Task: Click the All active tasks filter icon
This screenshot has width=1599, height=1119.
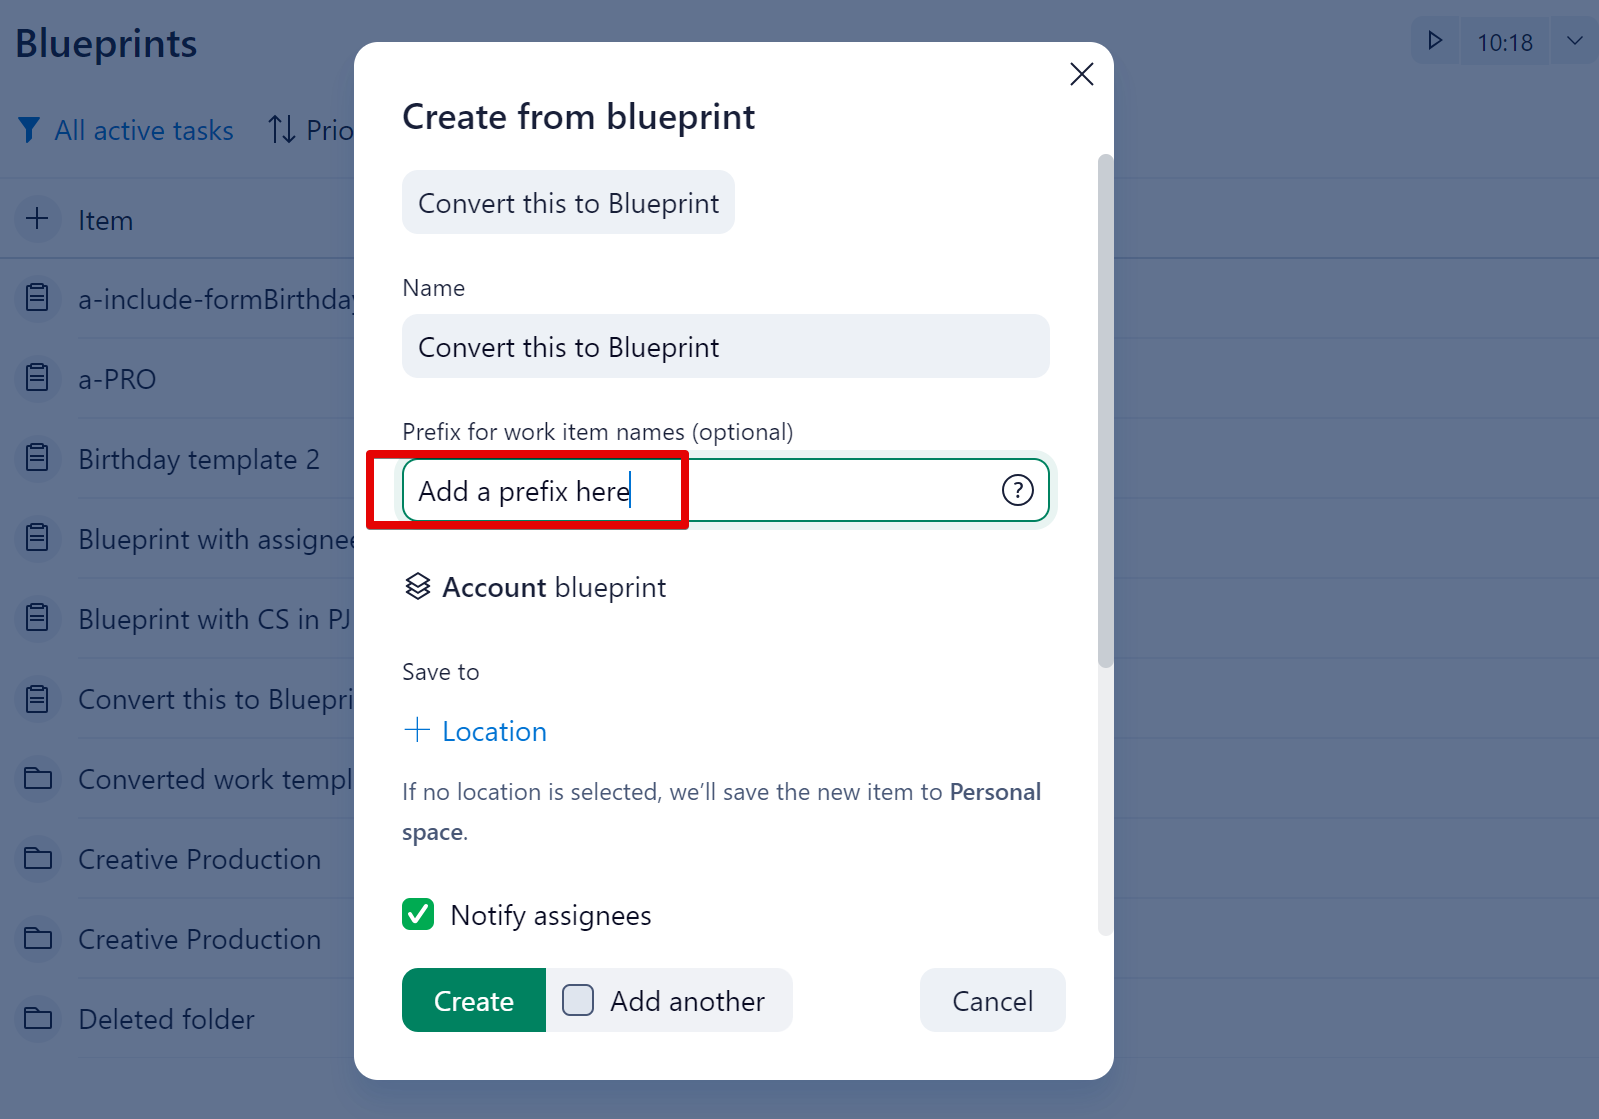Action: [x=29, y=130]
